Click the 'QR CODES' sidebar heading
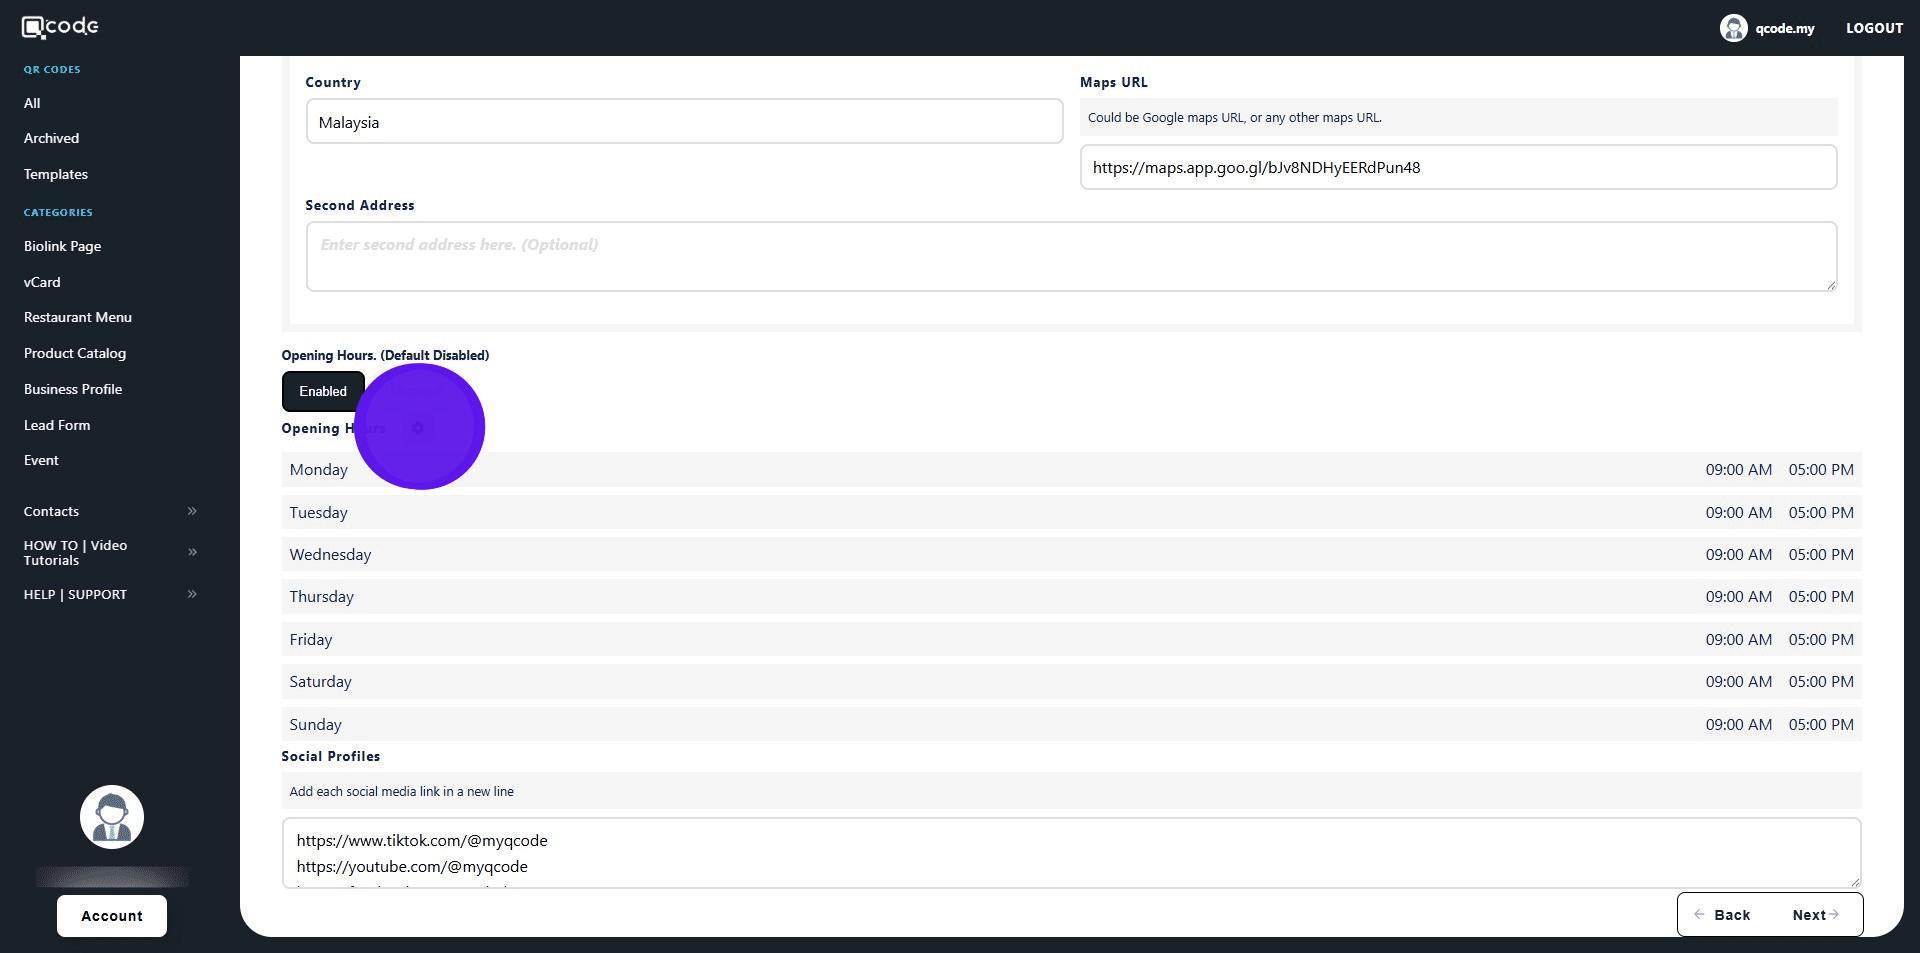This screenshot has width=1920, height=953. point(52,69)
